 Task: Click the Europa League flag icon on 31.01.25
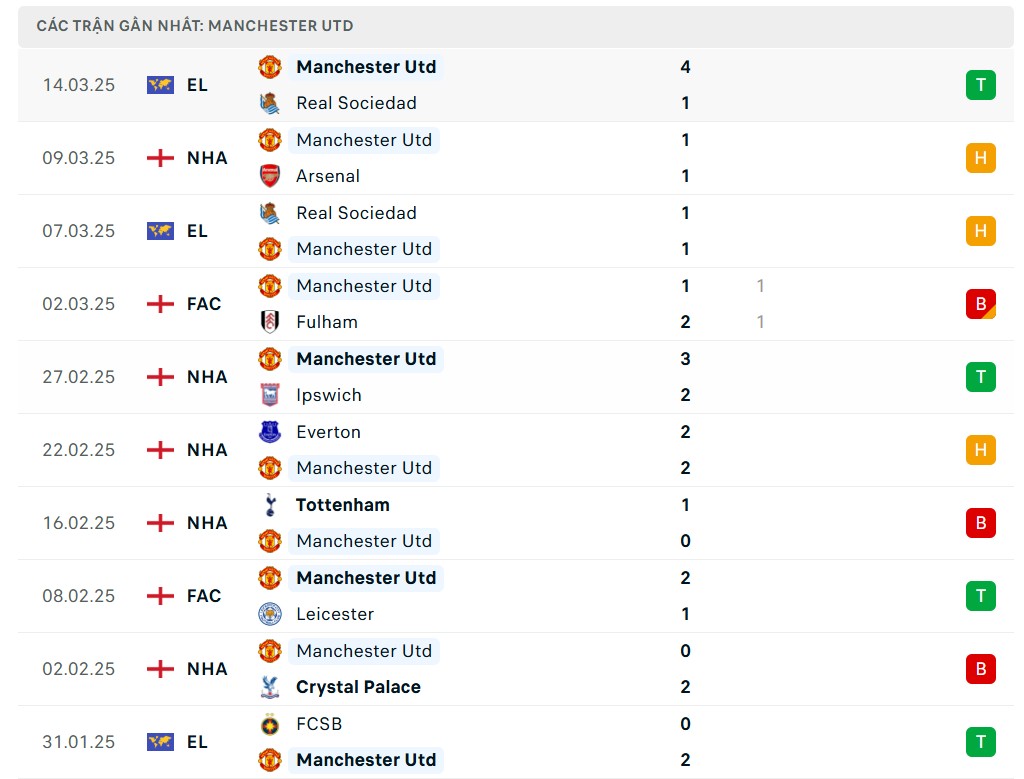pos(160,742)
